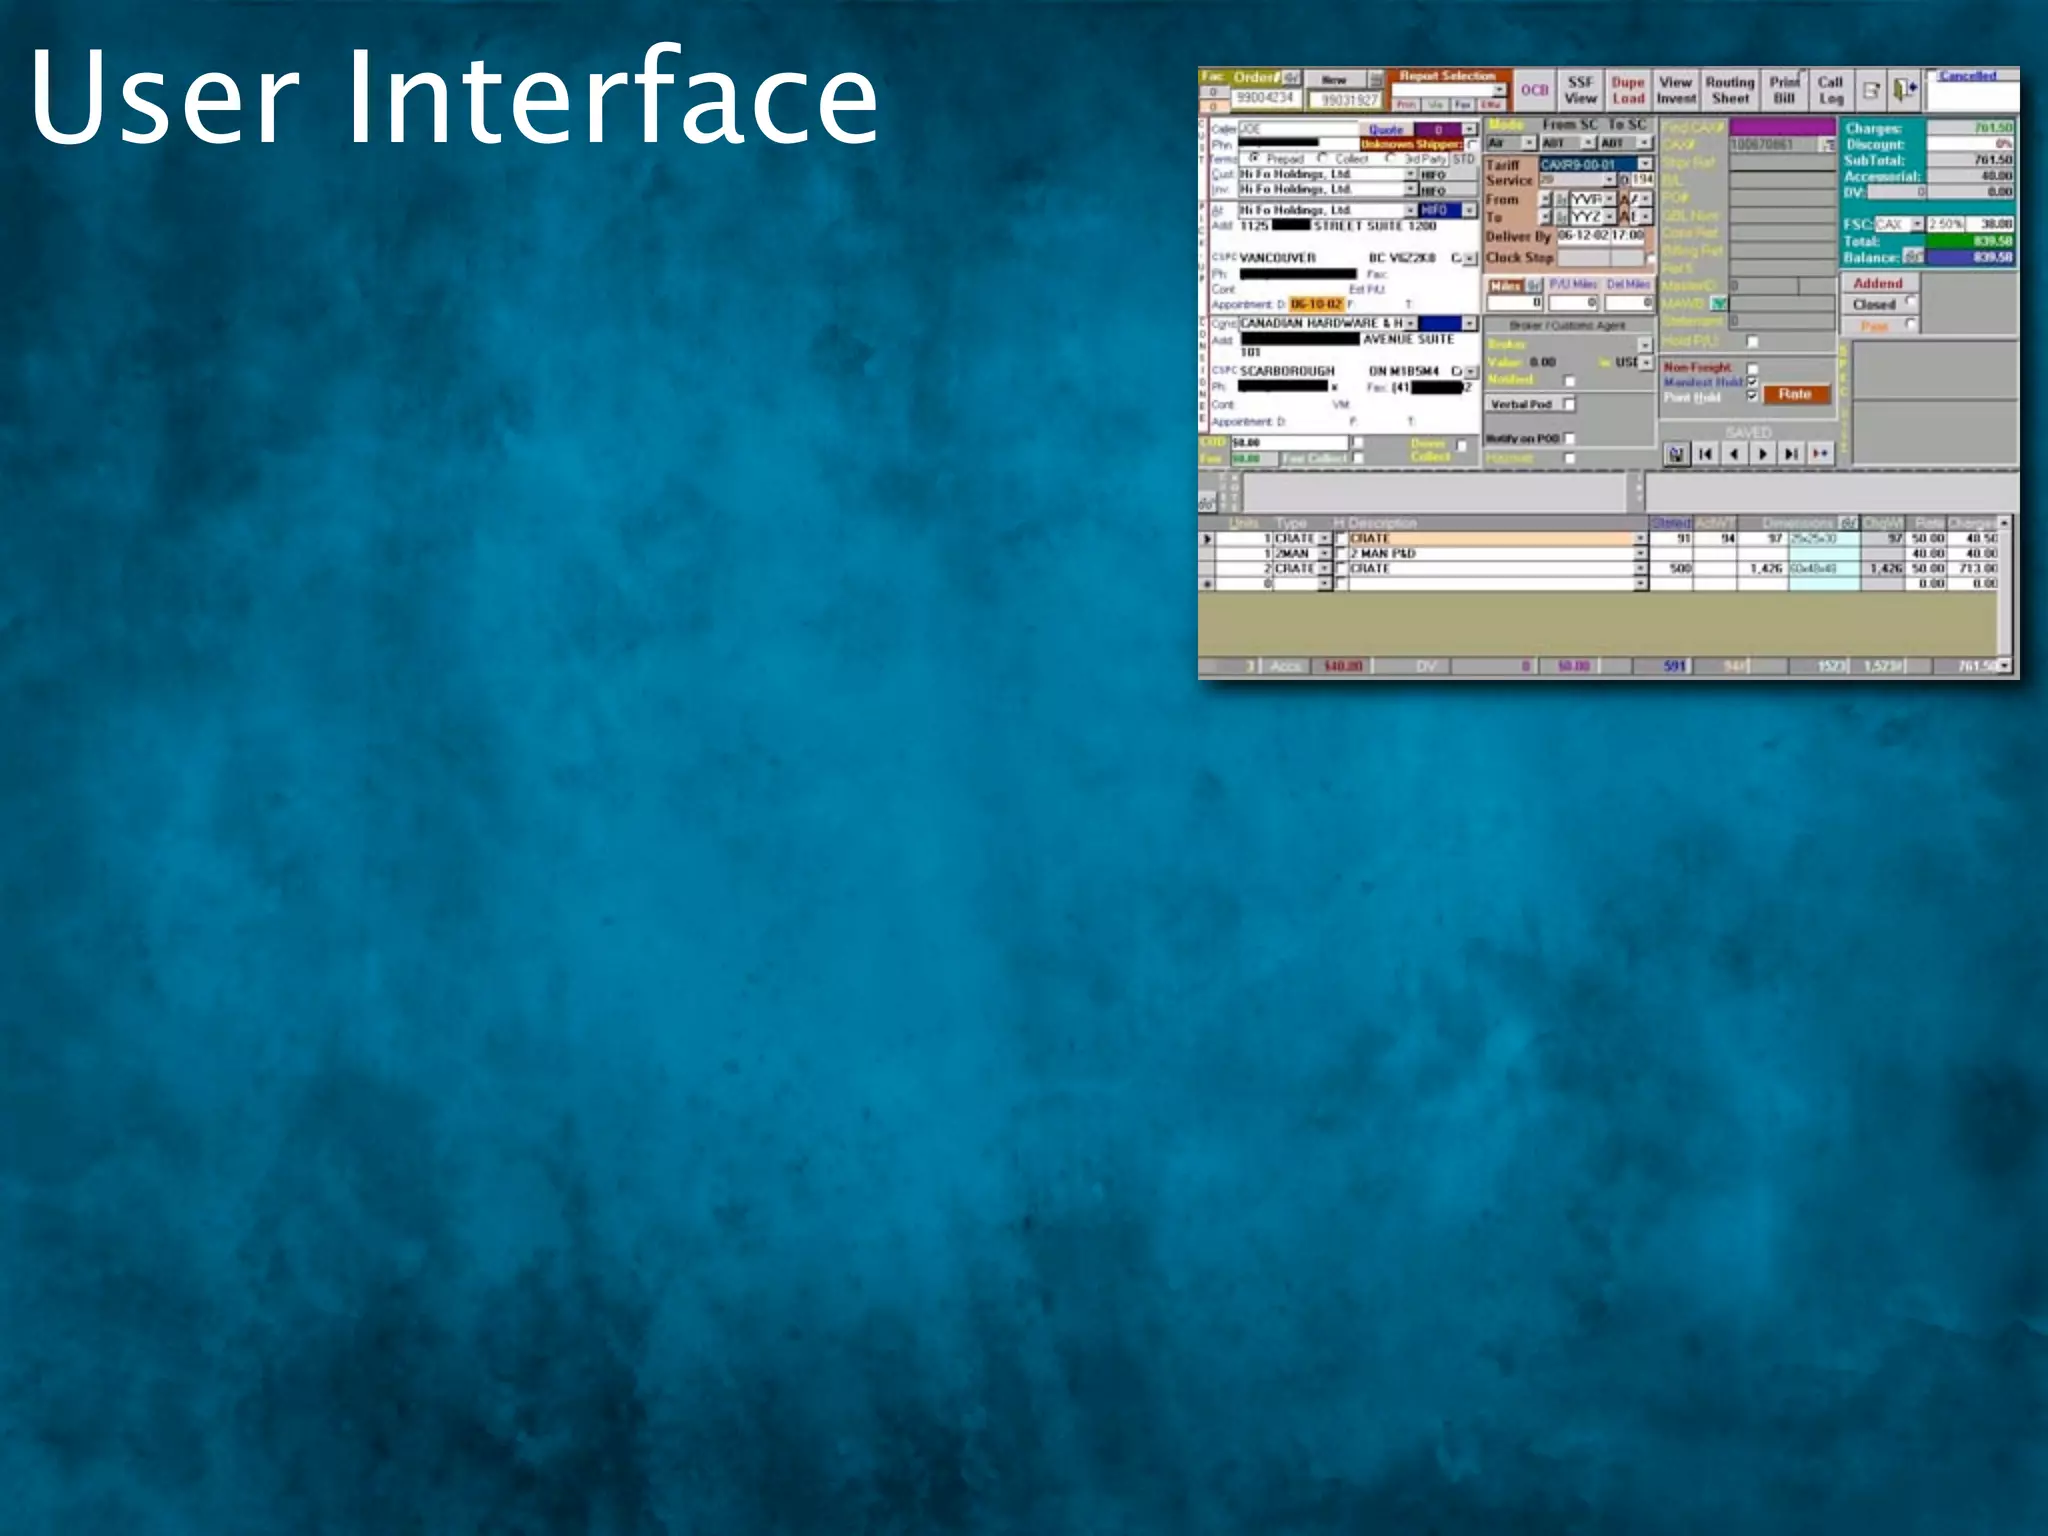Viewport: 2048px width, 1536px height.
Task: Select the Collect terms radio button
Action: pyautogui.click(x=1323, y=159)
